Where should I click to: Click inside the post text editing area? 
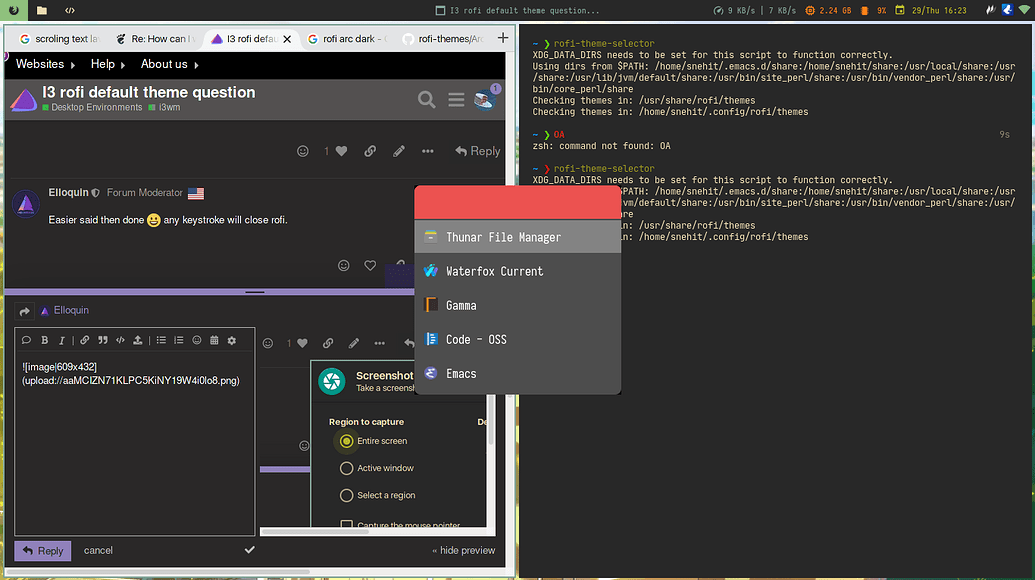coord(135,440)
